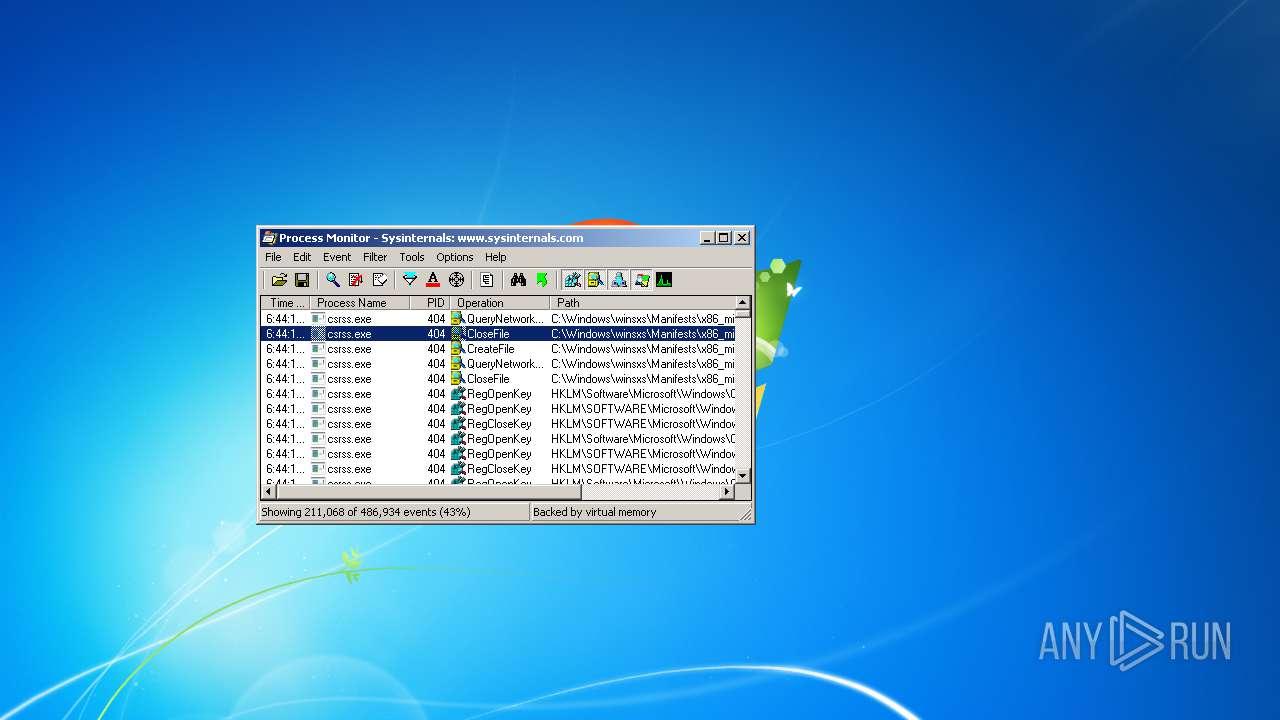
Task: Click the vertical scrollbar up arrow
Action: [743, 303]
